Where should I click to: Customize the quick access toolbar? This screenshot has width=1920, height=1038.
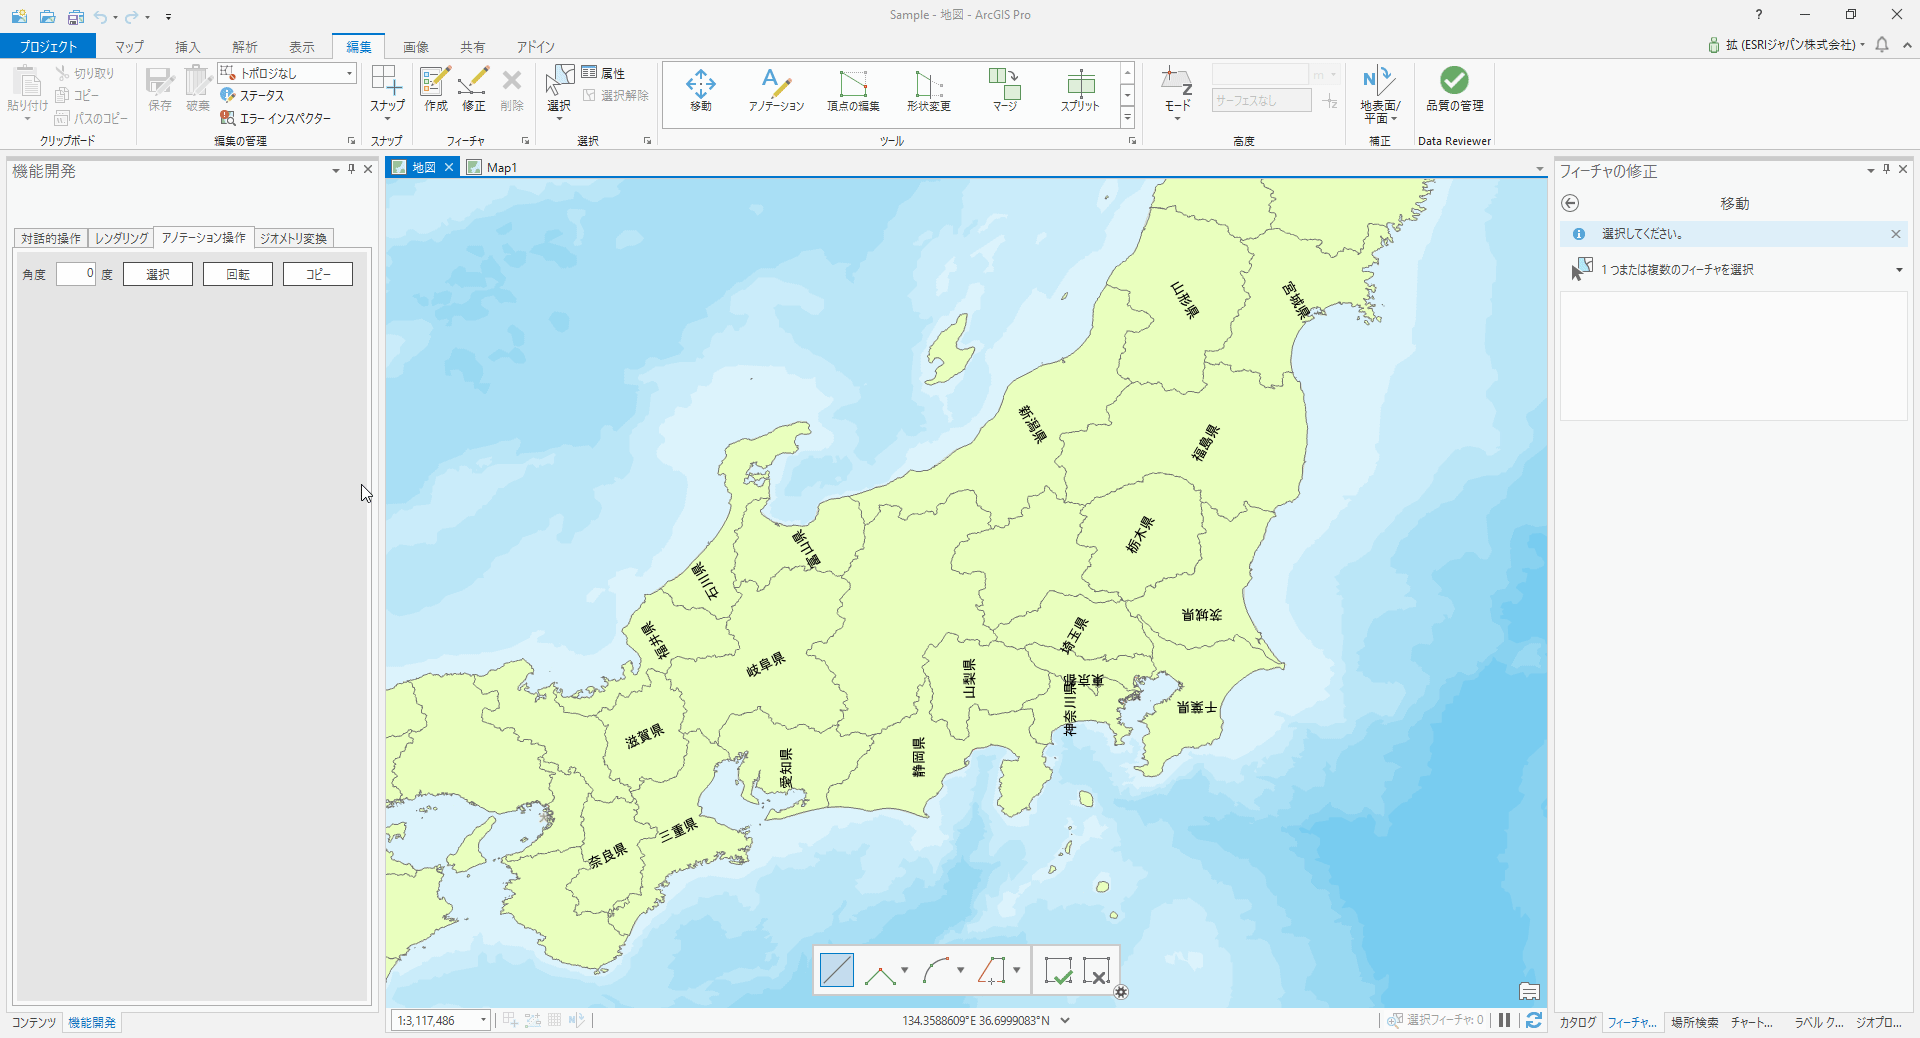point(168,17)
